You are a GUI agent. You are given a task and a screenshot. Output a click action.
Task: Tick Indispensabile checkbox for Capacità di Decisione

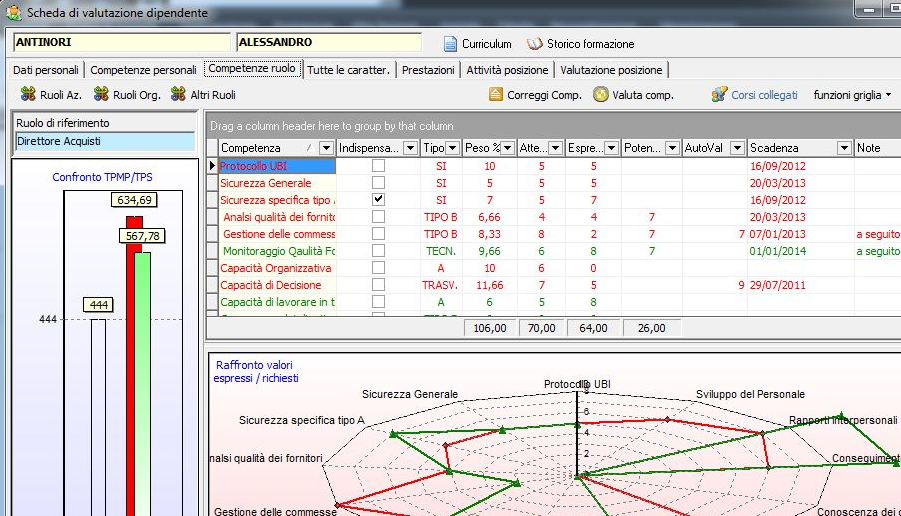click(378, 284)
